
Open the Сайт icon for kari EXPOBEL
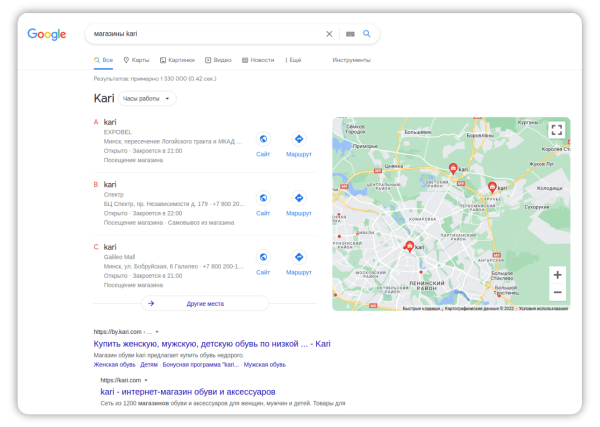click(263, 139)
